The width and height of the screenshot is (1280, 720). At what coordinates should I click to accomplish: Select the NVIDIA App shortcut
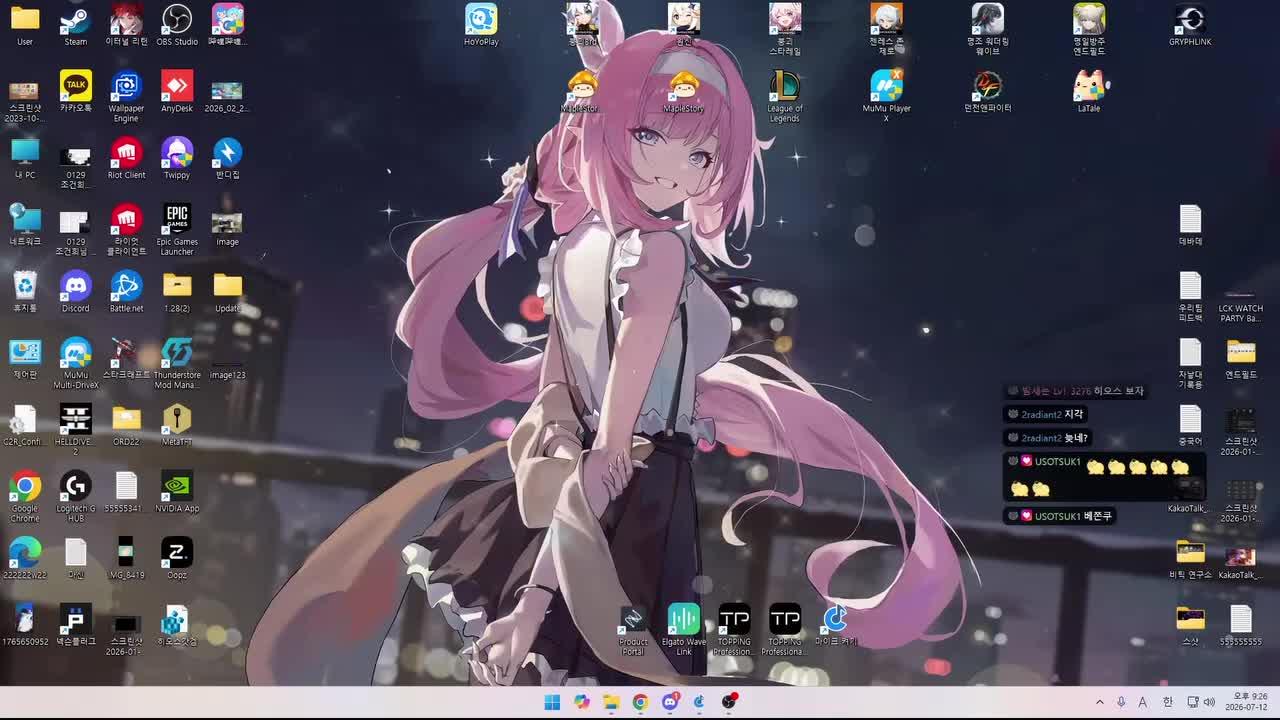[177, 492]
